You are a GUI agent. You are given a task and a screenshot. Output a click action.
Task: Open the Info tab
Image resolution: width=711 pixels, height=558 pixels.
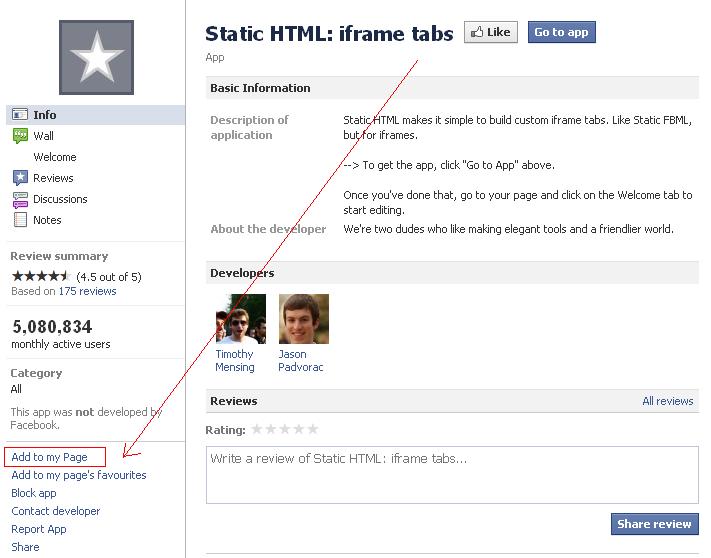[x=96, y=115]
